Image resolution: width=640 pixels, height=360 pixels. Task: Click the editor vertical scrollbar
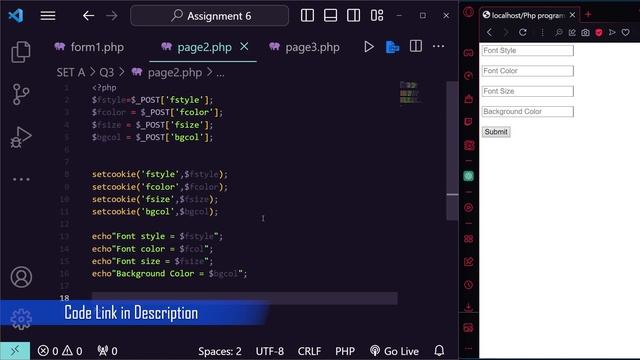[452, 151]
